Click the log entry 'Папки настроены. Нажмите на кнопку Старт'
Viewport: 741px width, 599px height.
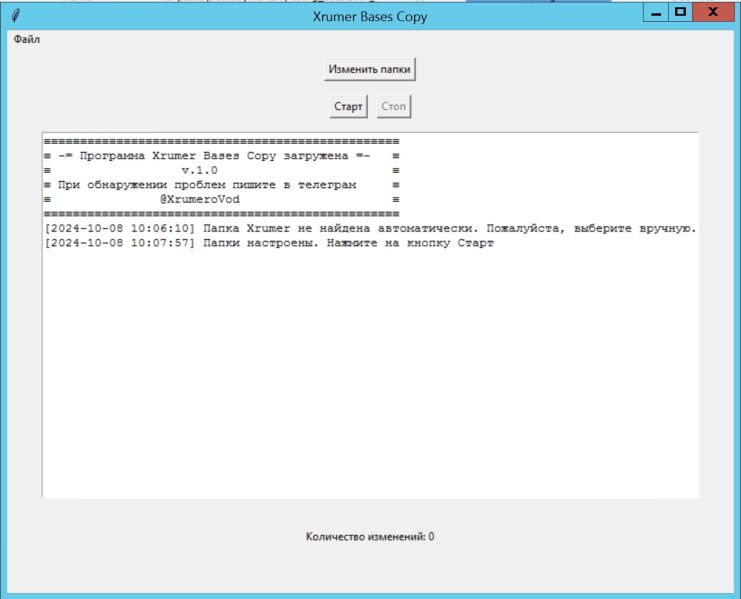coord(269,243)
